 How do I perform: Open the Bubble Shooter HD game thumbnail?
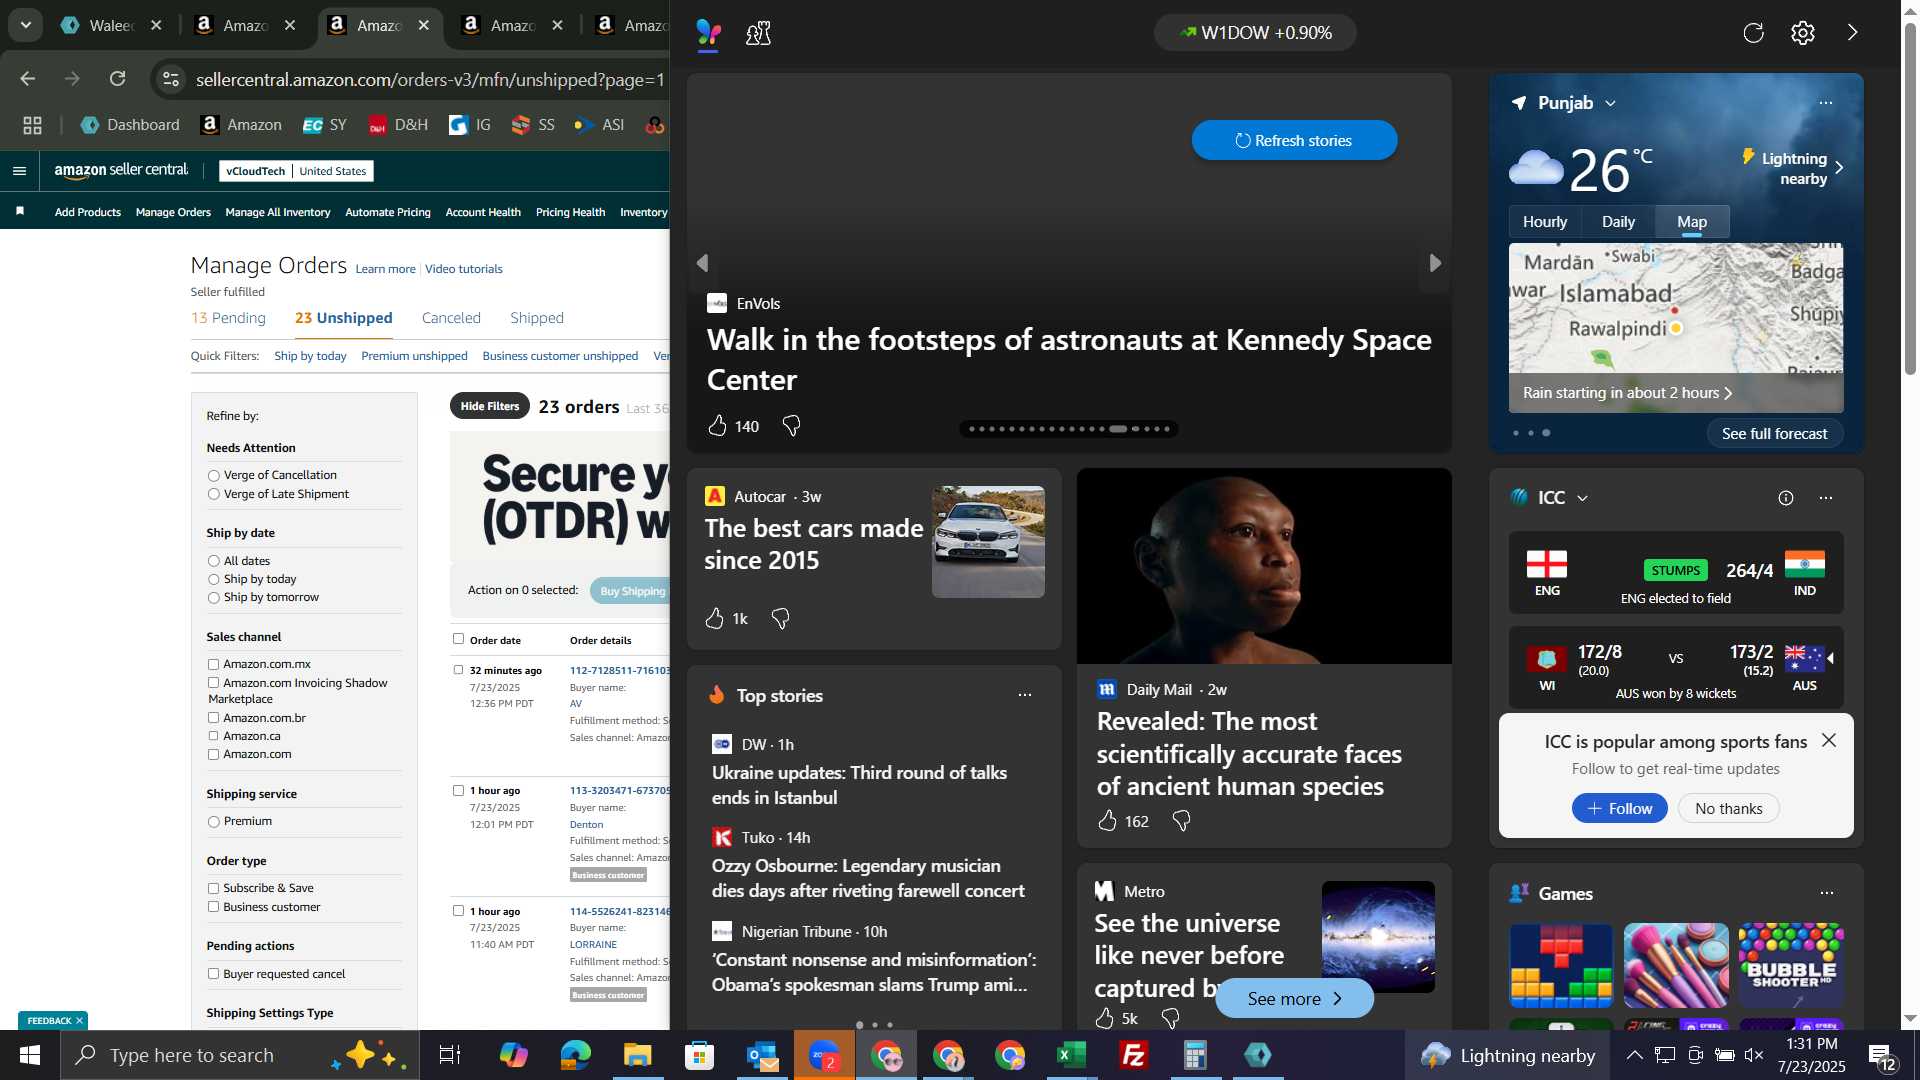click(1791, 965)
